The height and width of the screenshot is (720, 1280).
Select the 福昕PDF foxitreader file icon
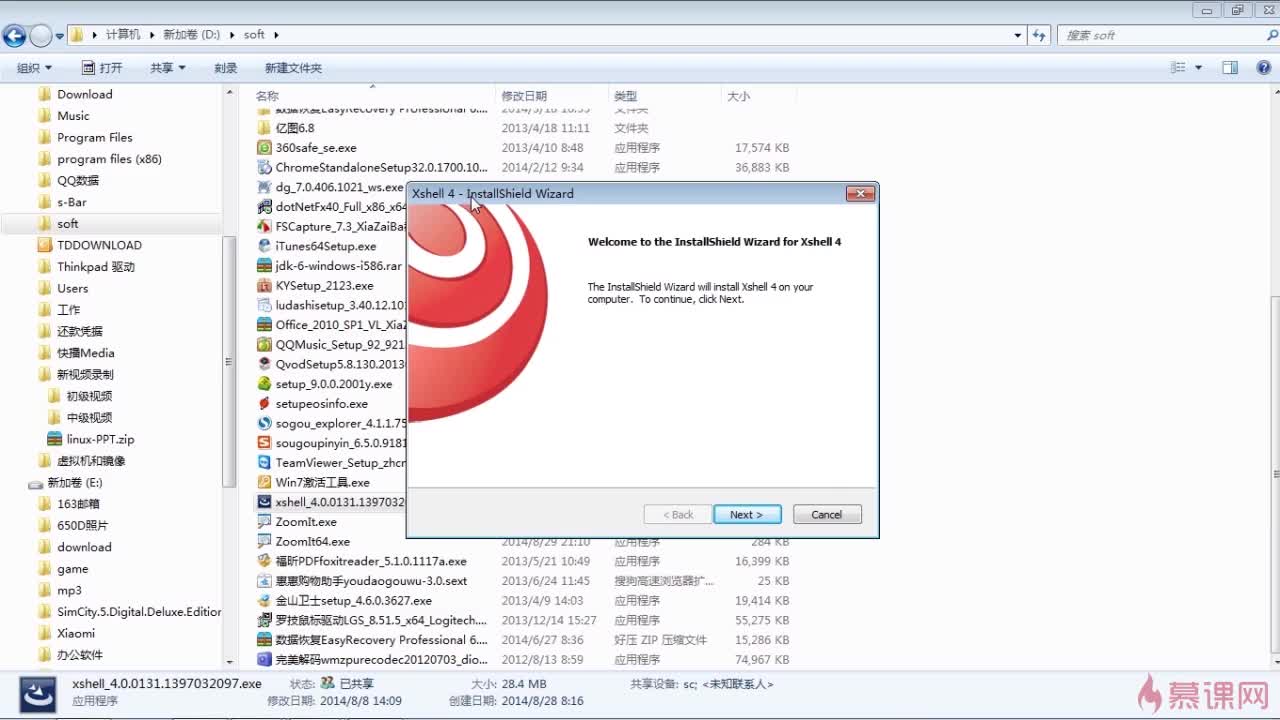click(264, 561)
